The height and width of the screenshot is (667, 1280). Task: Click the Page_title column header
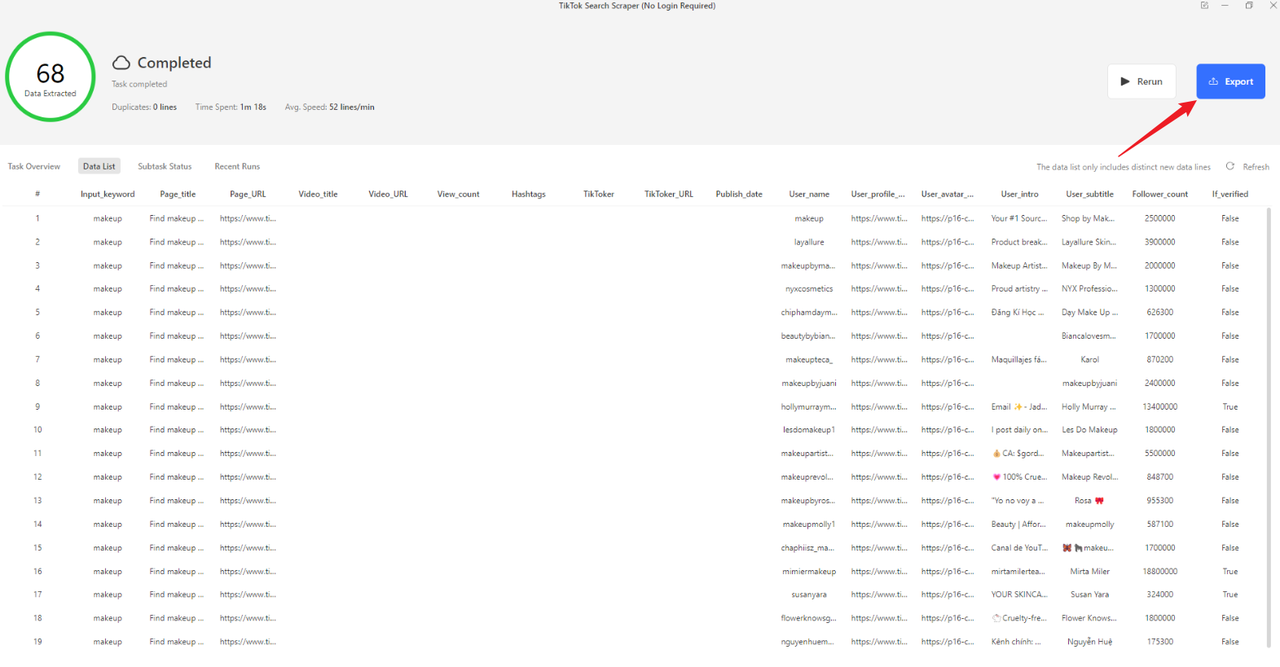point(178,194)
